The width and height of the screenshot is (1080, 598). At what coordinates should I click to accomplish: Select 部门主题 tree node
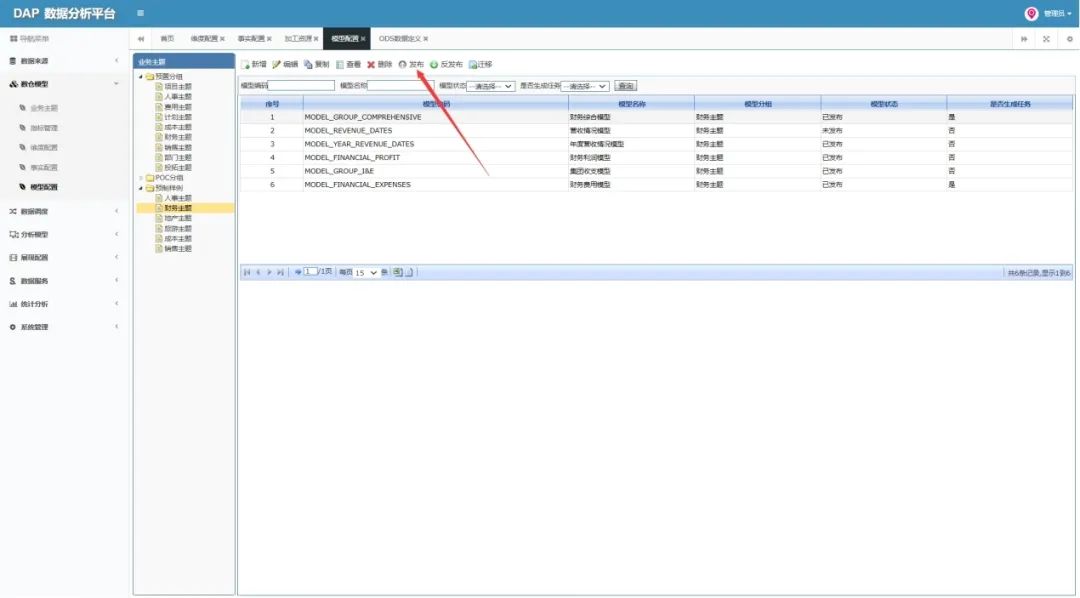coord(178,158)
